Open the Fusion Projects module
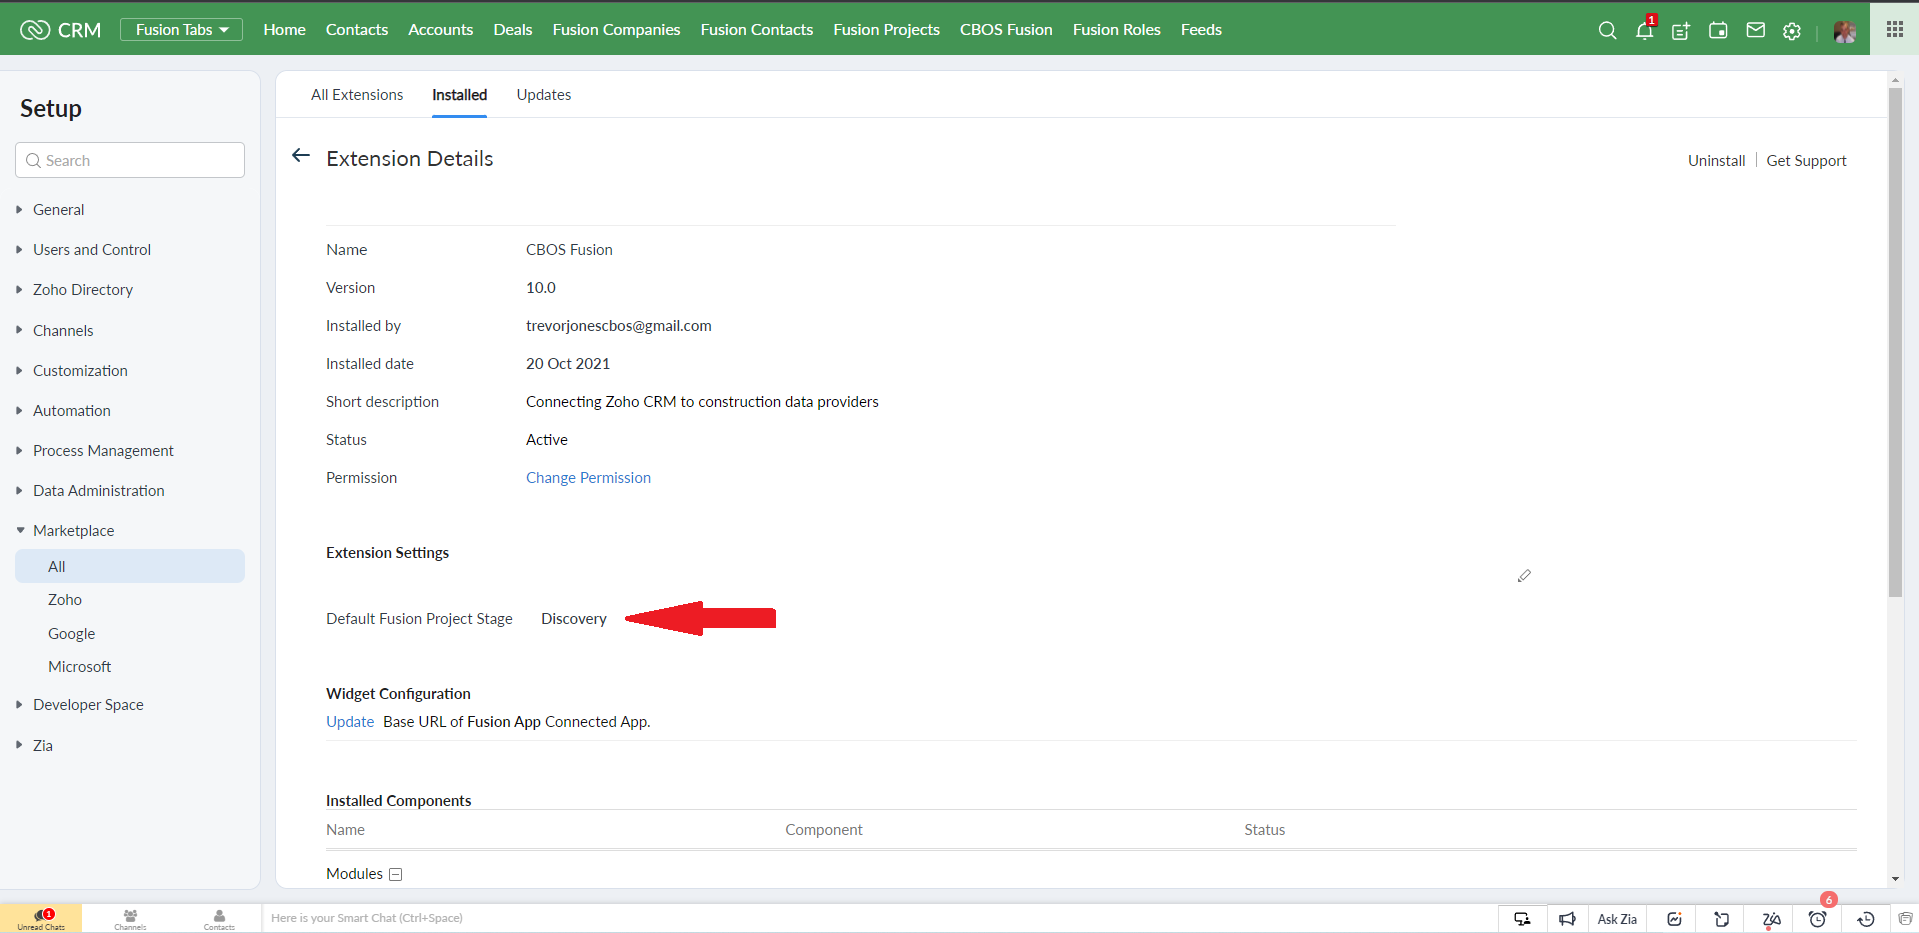1919x933 pixels. [x=887, y=30]
